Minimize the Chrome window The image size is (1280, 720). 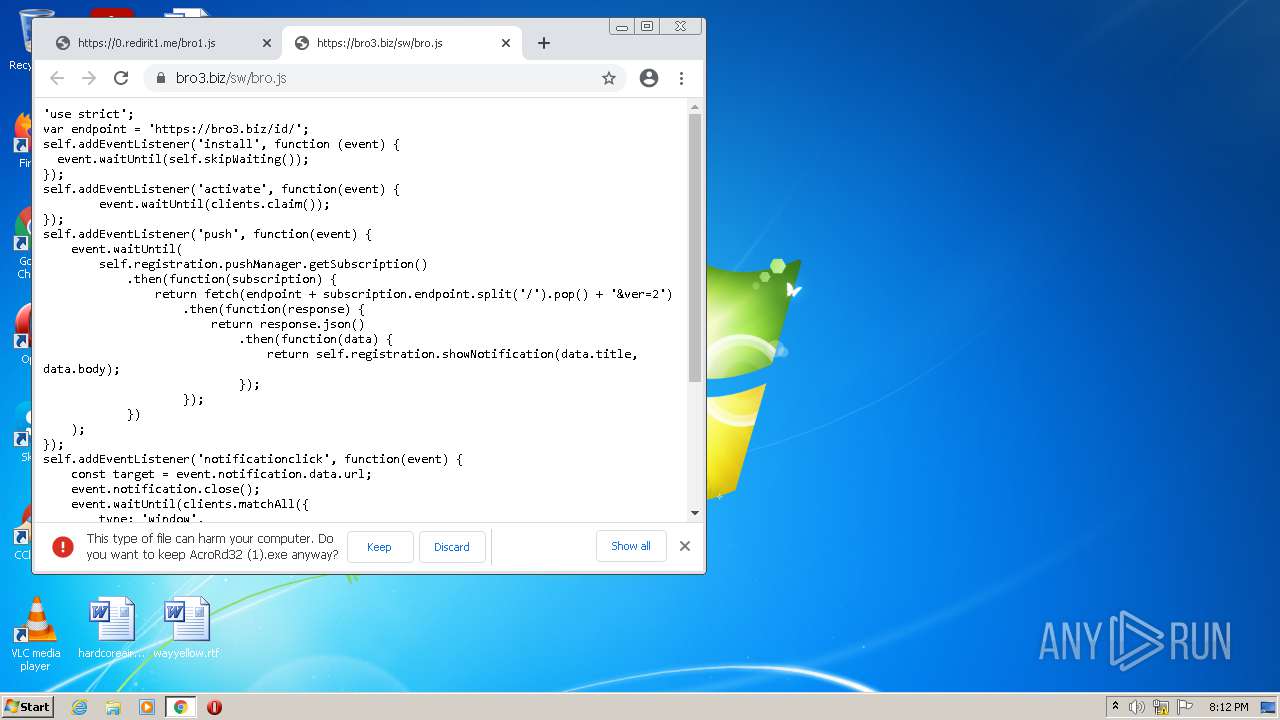pos(622,27)
